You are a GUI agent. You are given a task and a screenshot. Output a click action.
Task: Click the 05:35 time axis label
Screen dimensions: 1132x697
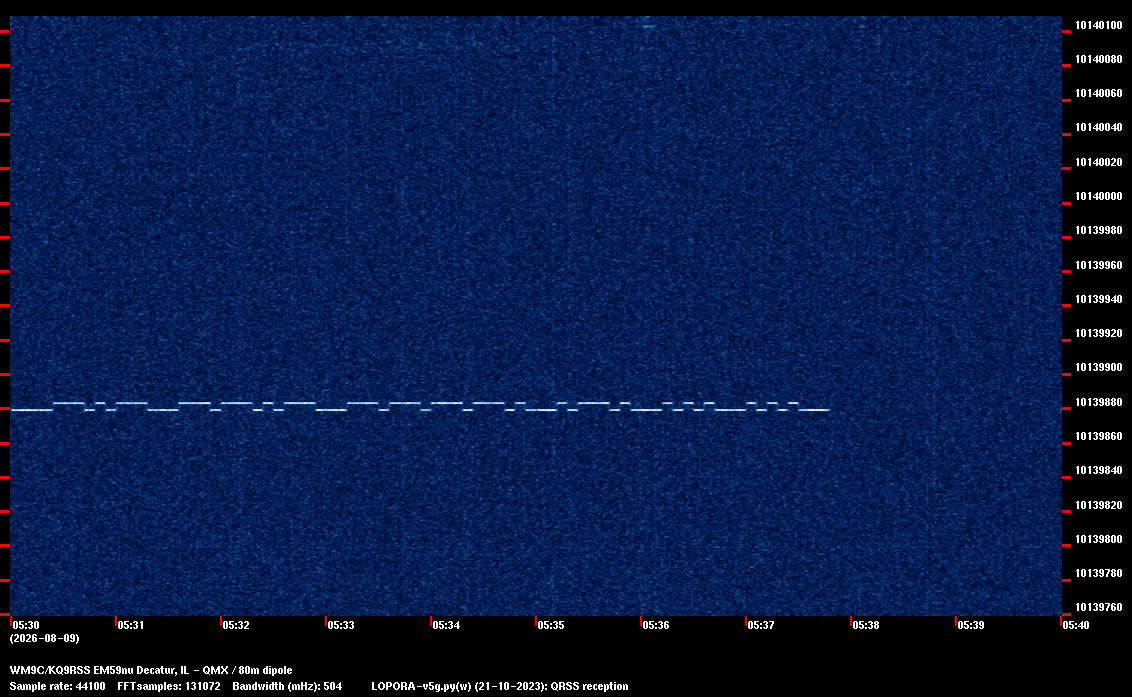(x=551, y=625)
